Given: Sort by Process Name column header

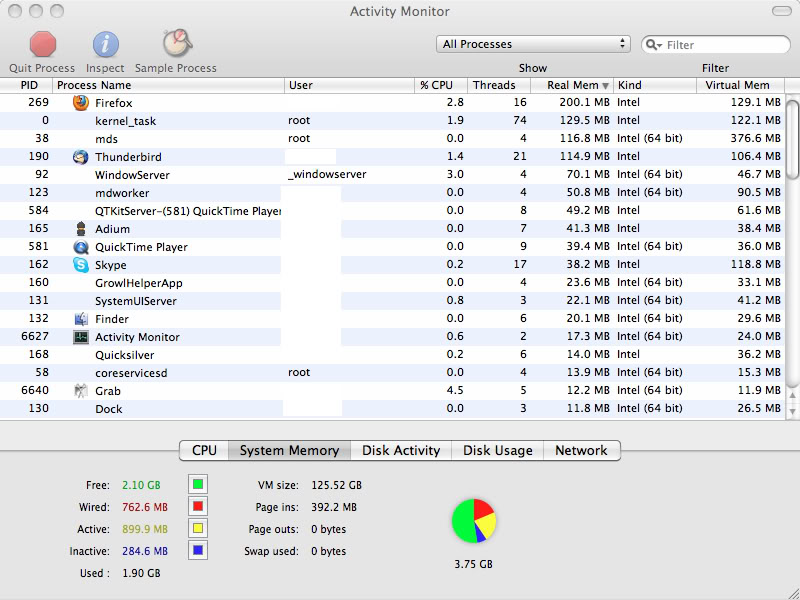Looking at the screenshot, I should coord(168,85).
